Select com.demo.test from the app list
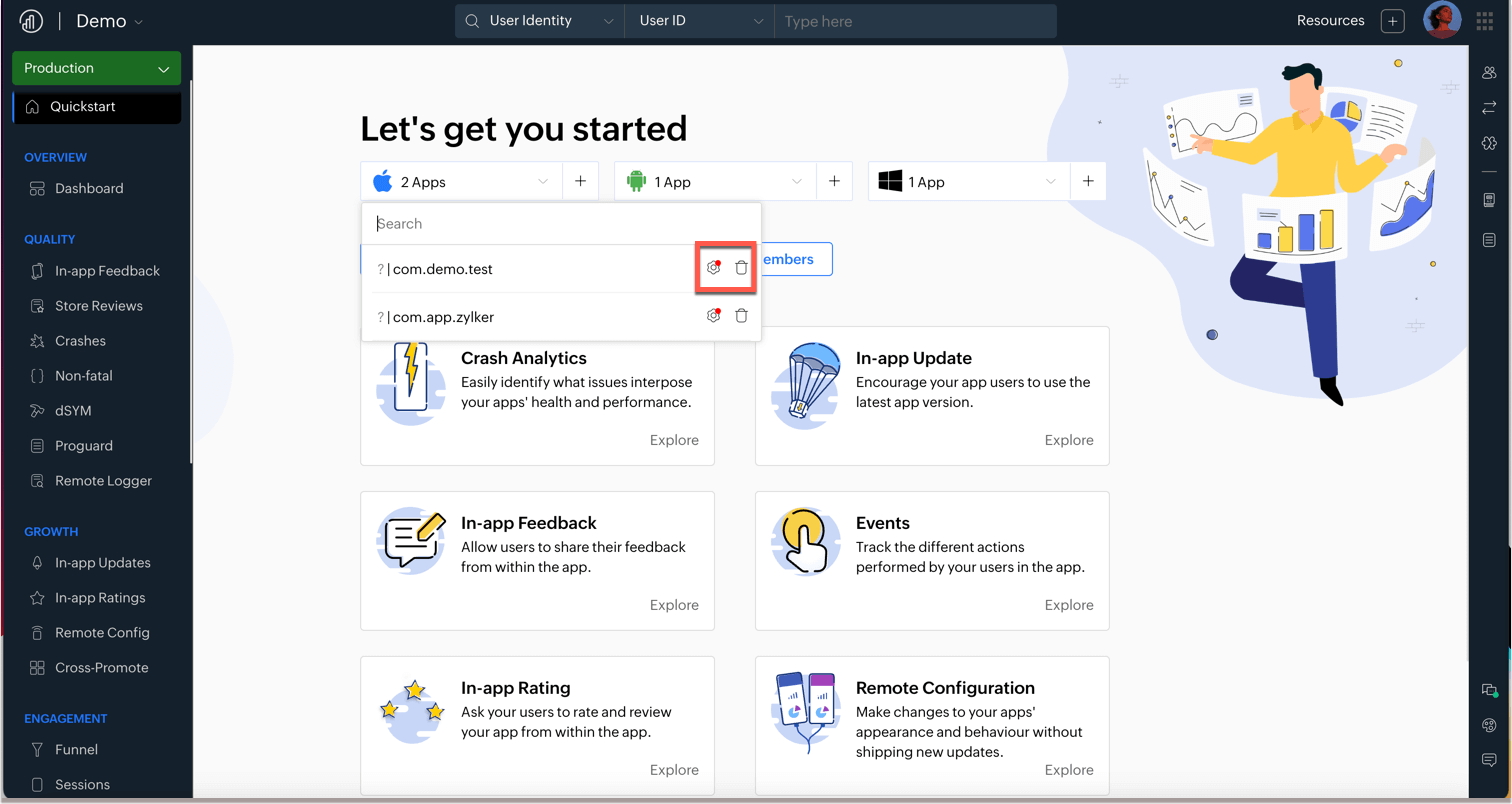 pyautogui.click(x=443, y=269)
